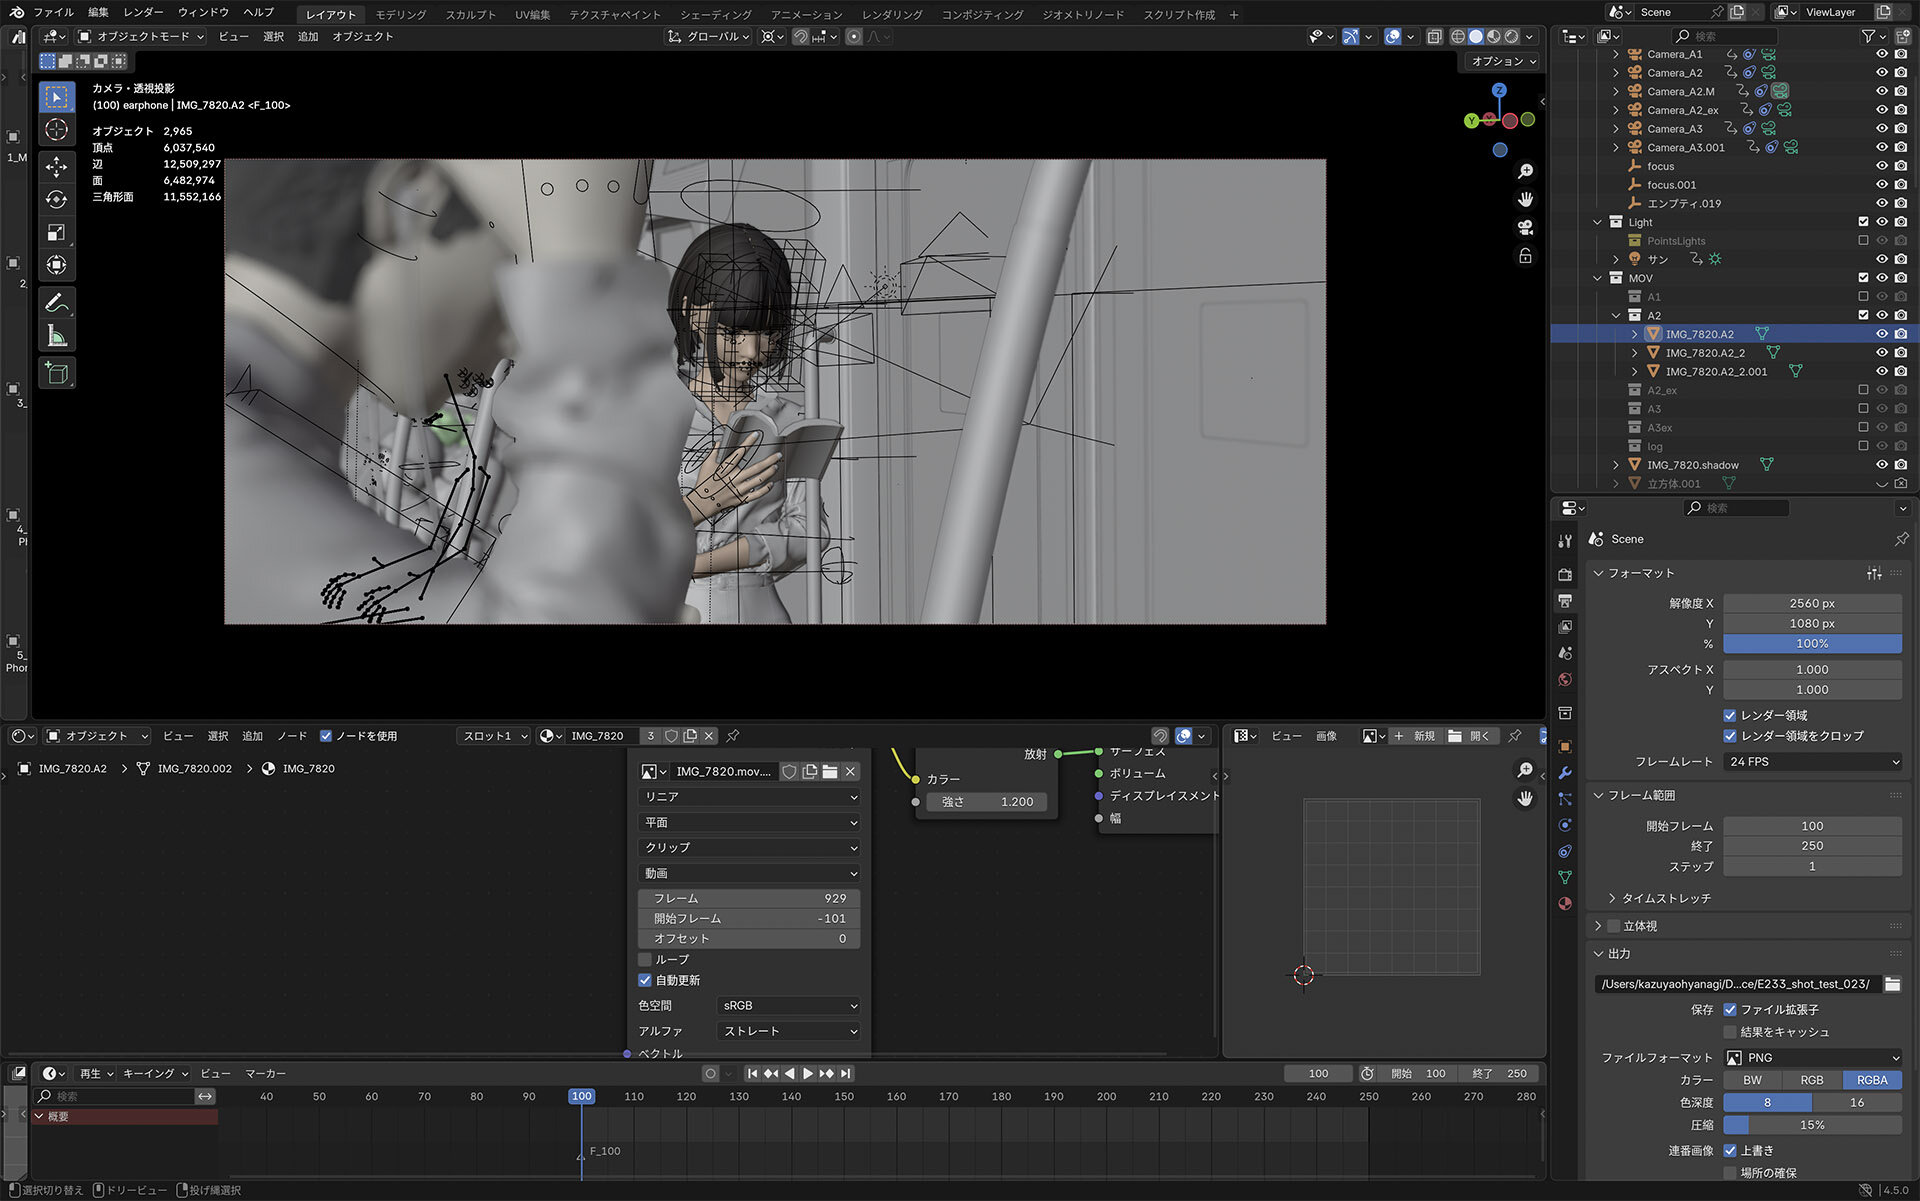
Task: Open the ファイルフォーマット PNG dropdown
Action: (1812, 1057)
